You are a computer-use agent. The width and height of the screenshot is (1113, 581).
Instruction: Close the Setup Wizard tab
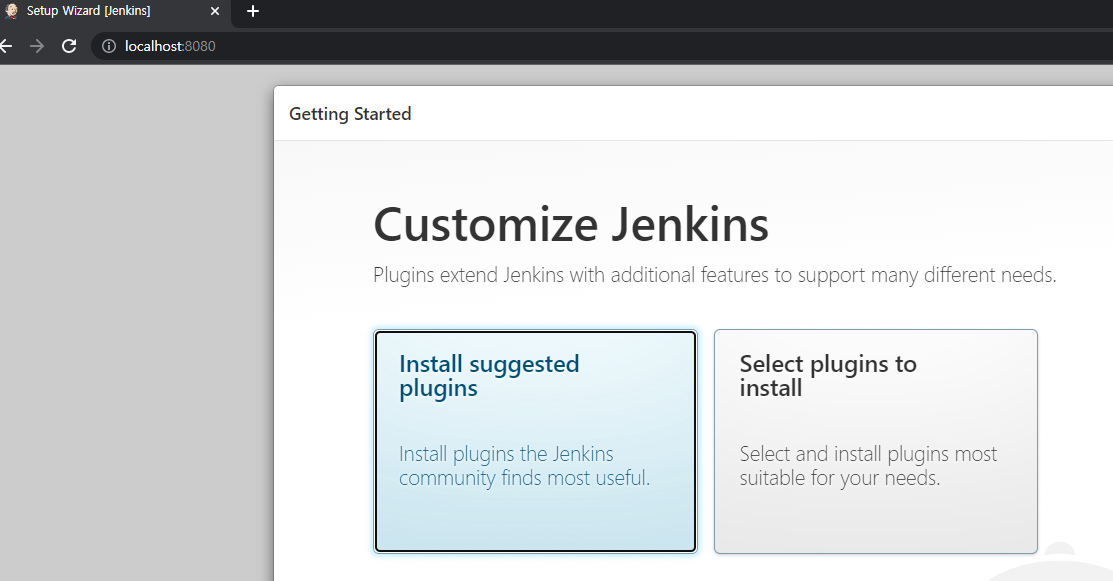(214, 11)
